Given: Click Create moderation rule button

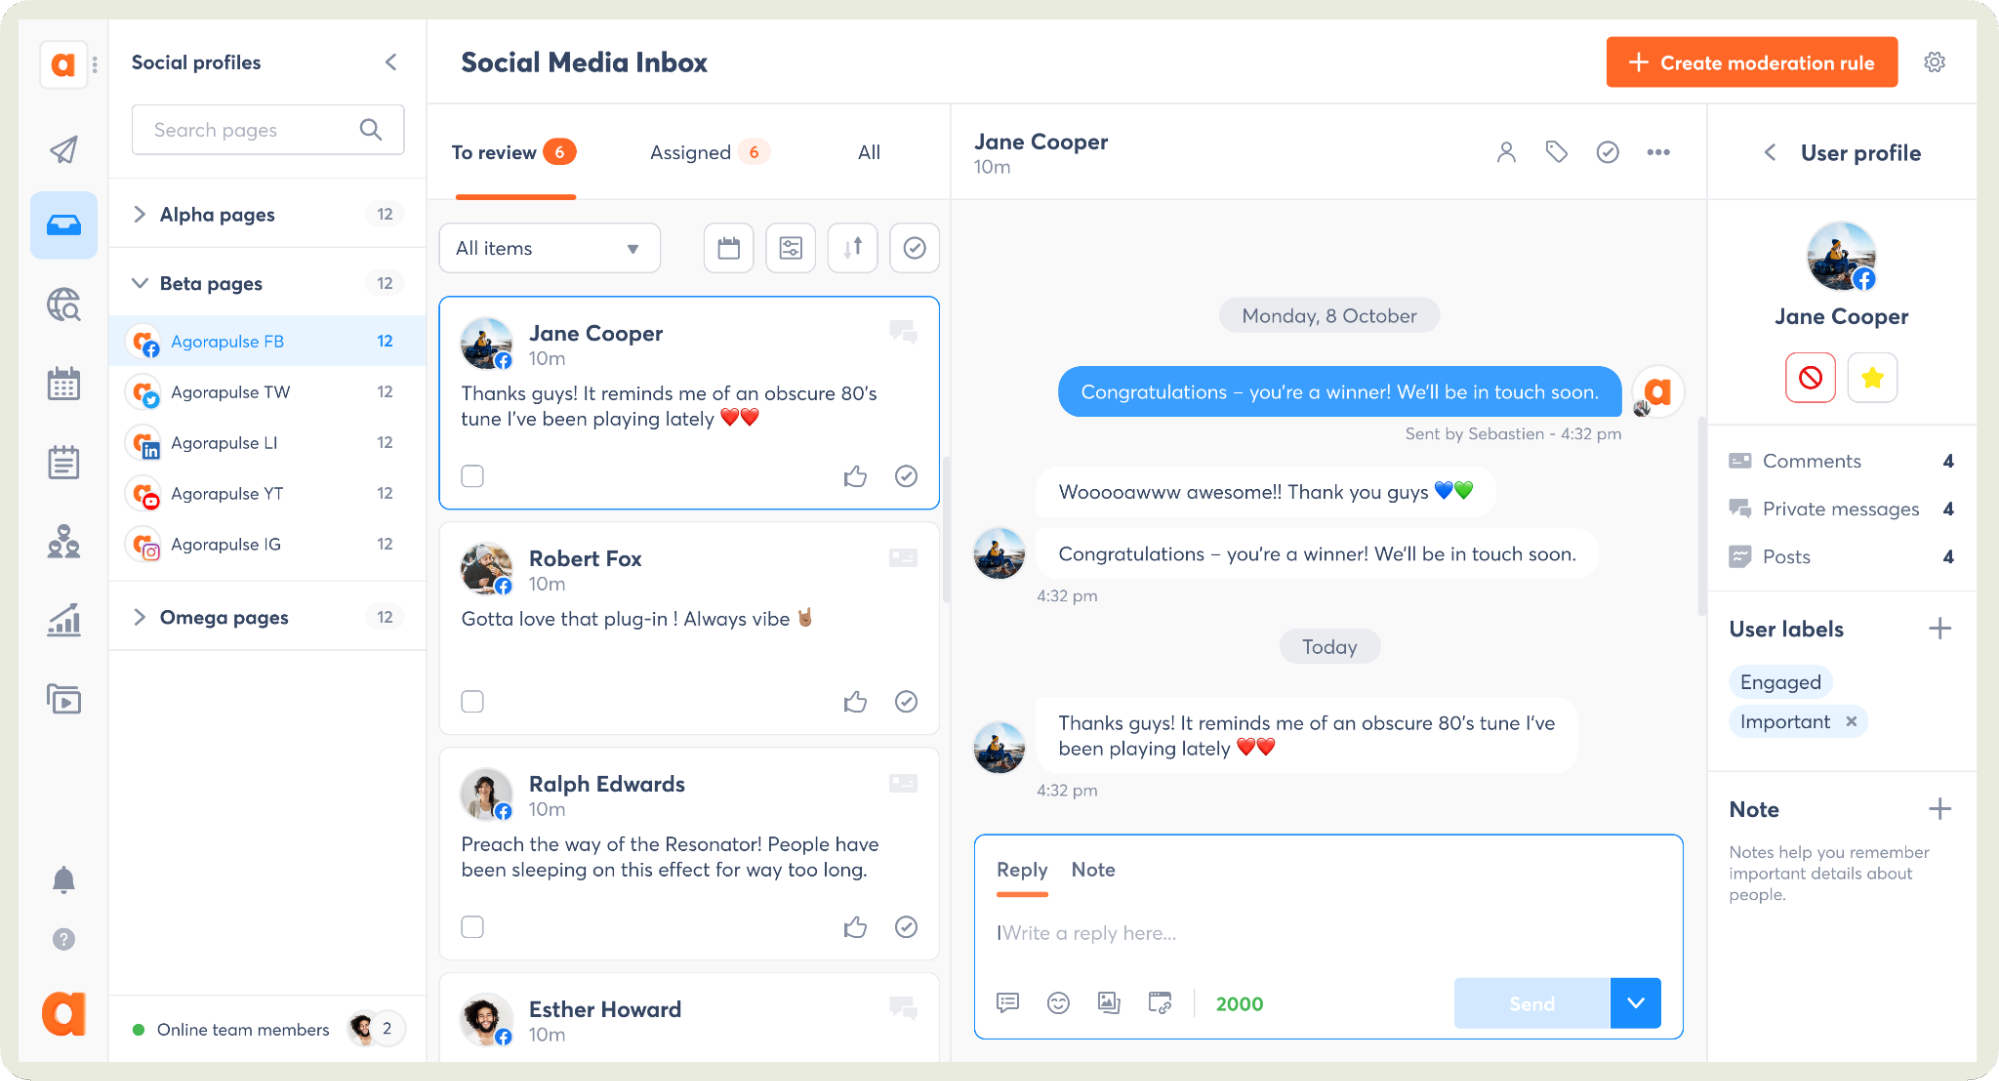Looking at the screenshot, I should coord(1751,63).
